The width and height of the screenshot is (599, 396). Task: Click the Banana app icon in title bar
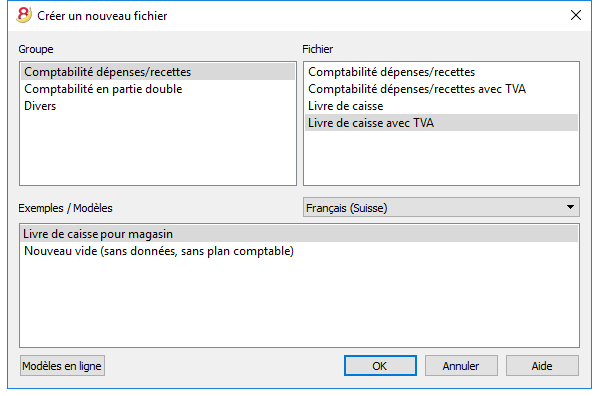[x=24, y=15]
